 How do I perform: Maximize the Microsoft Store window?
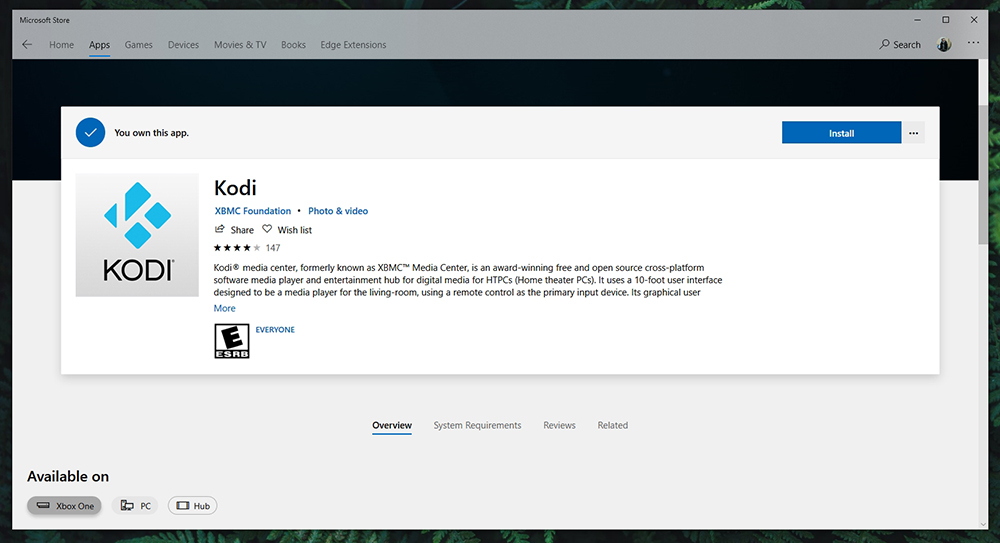946,20
